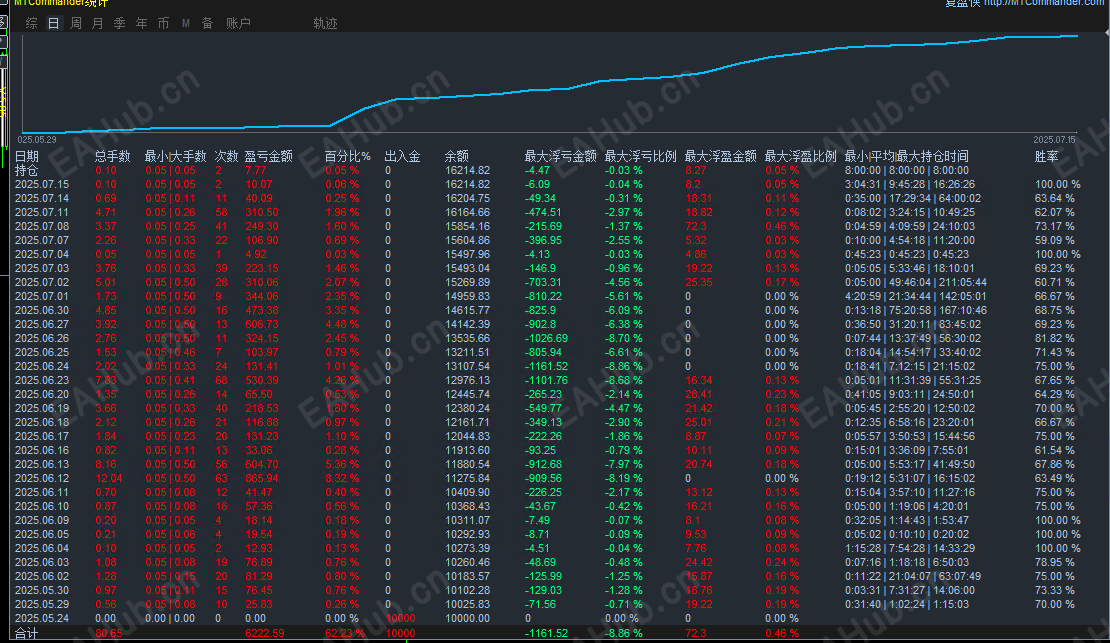
Task: Click the 最大浮亏比例 column header
Action: click(641, 157)
